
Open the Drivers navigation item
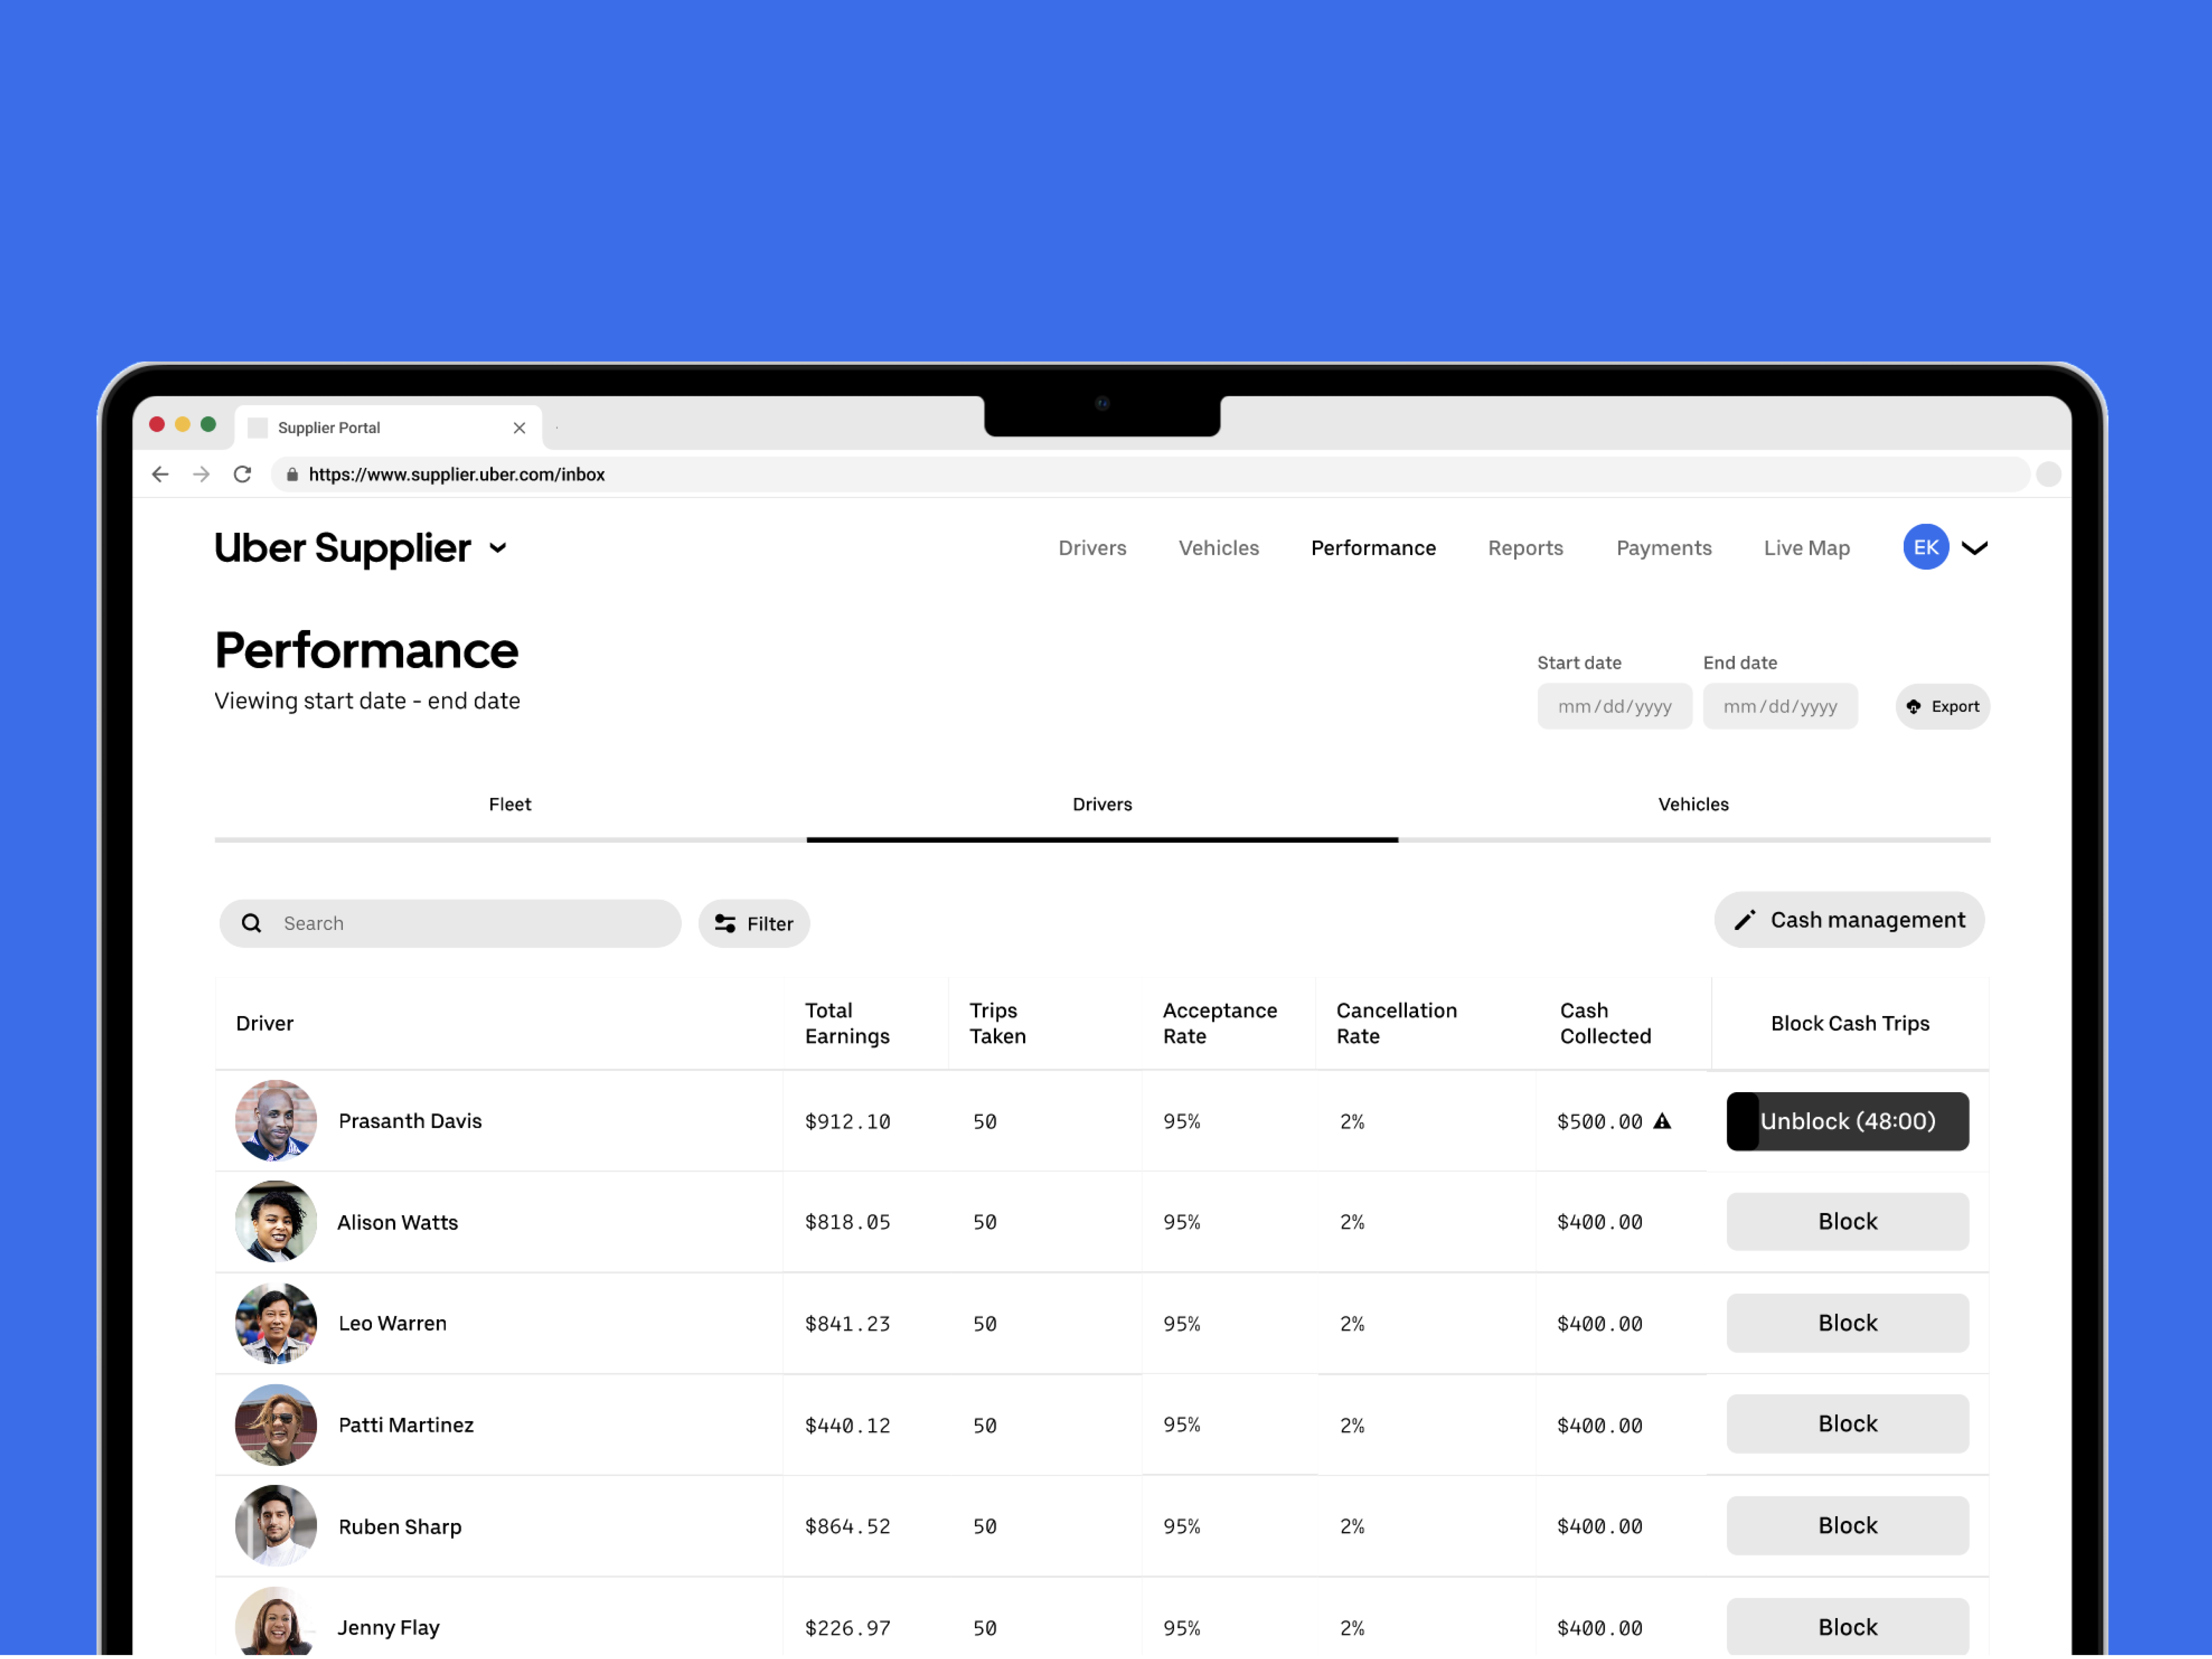point(1093,549)
